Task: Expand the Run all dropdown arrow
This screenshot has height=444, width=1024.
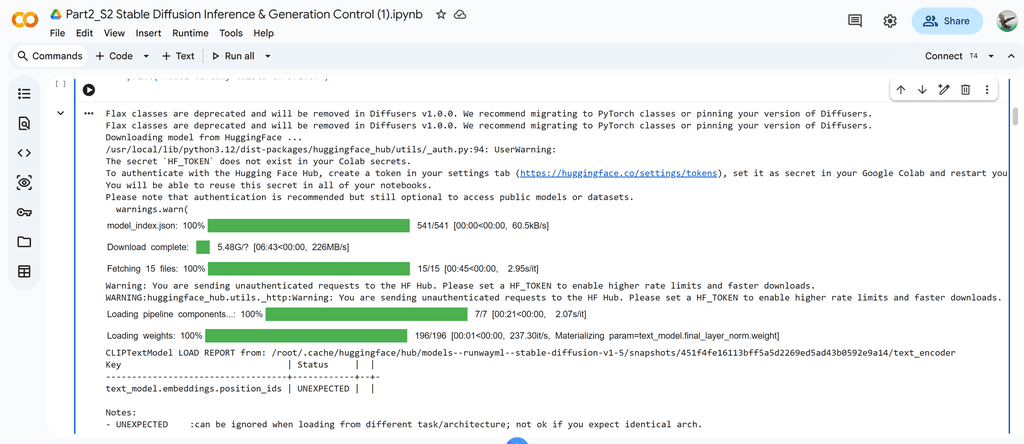Action: [x=268, y=56]
